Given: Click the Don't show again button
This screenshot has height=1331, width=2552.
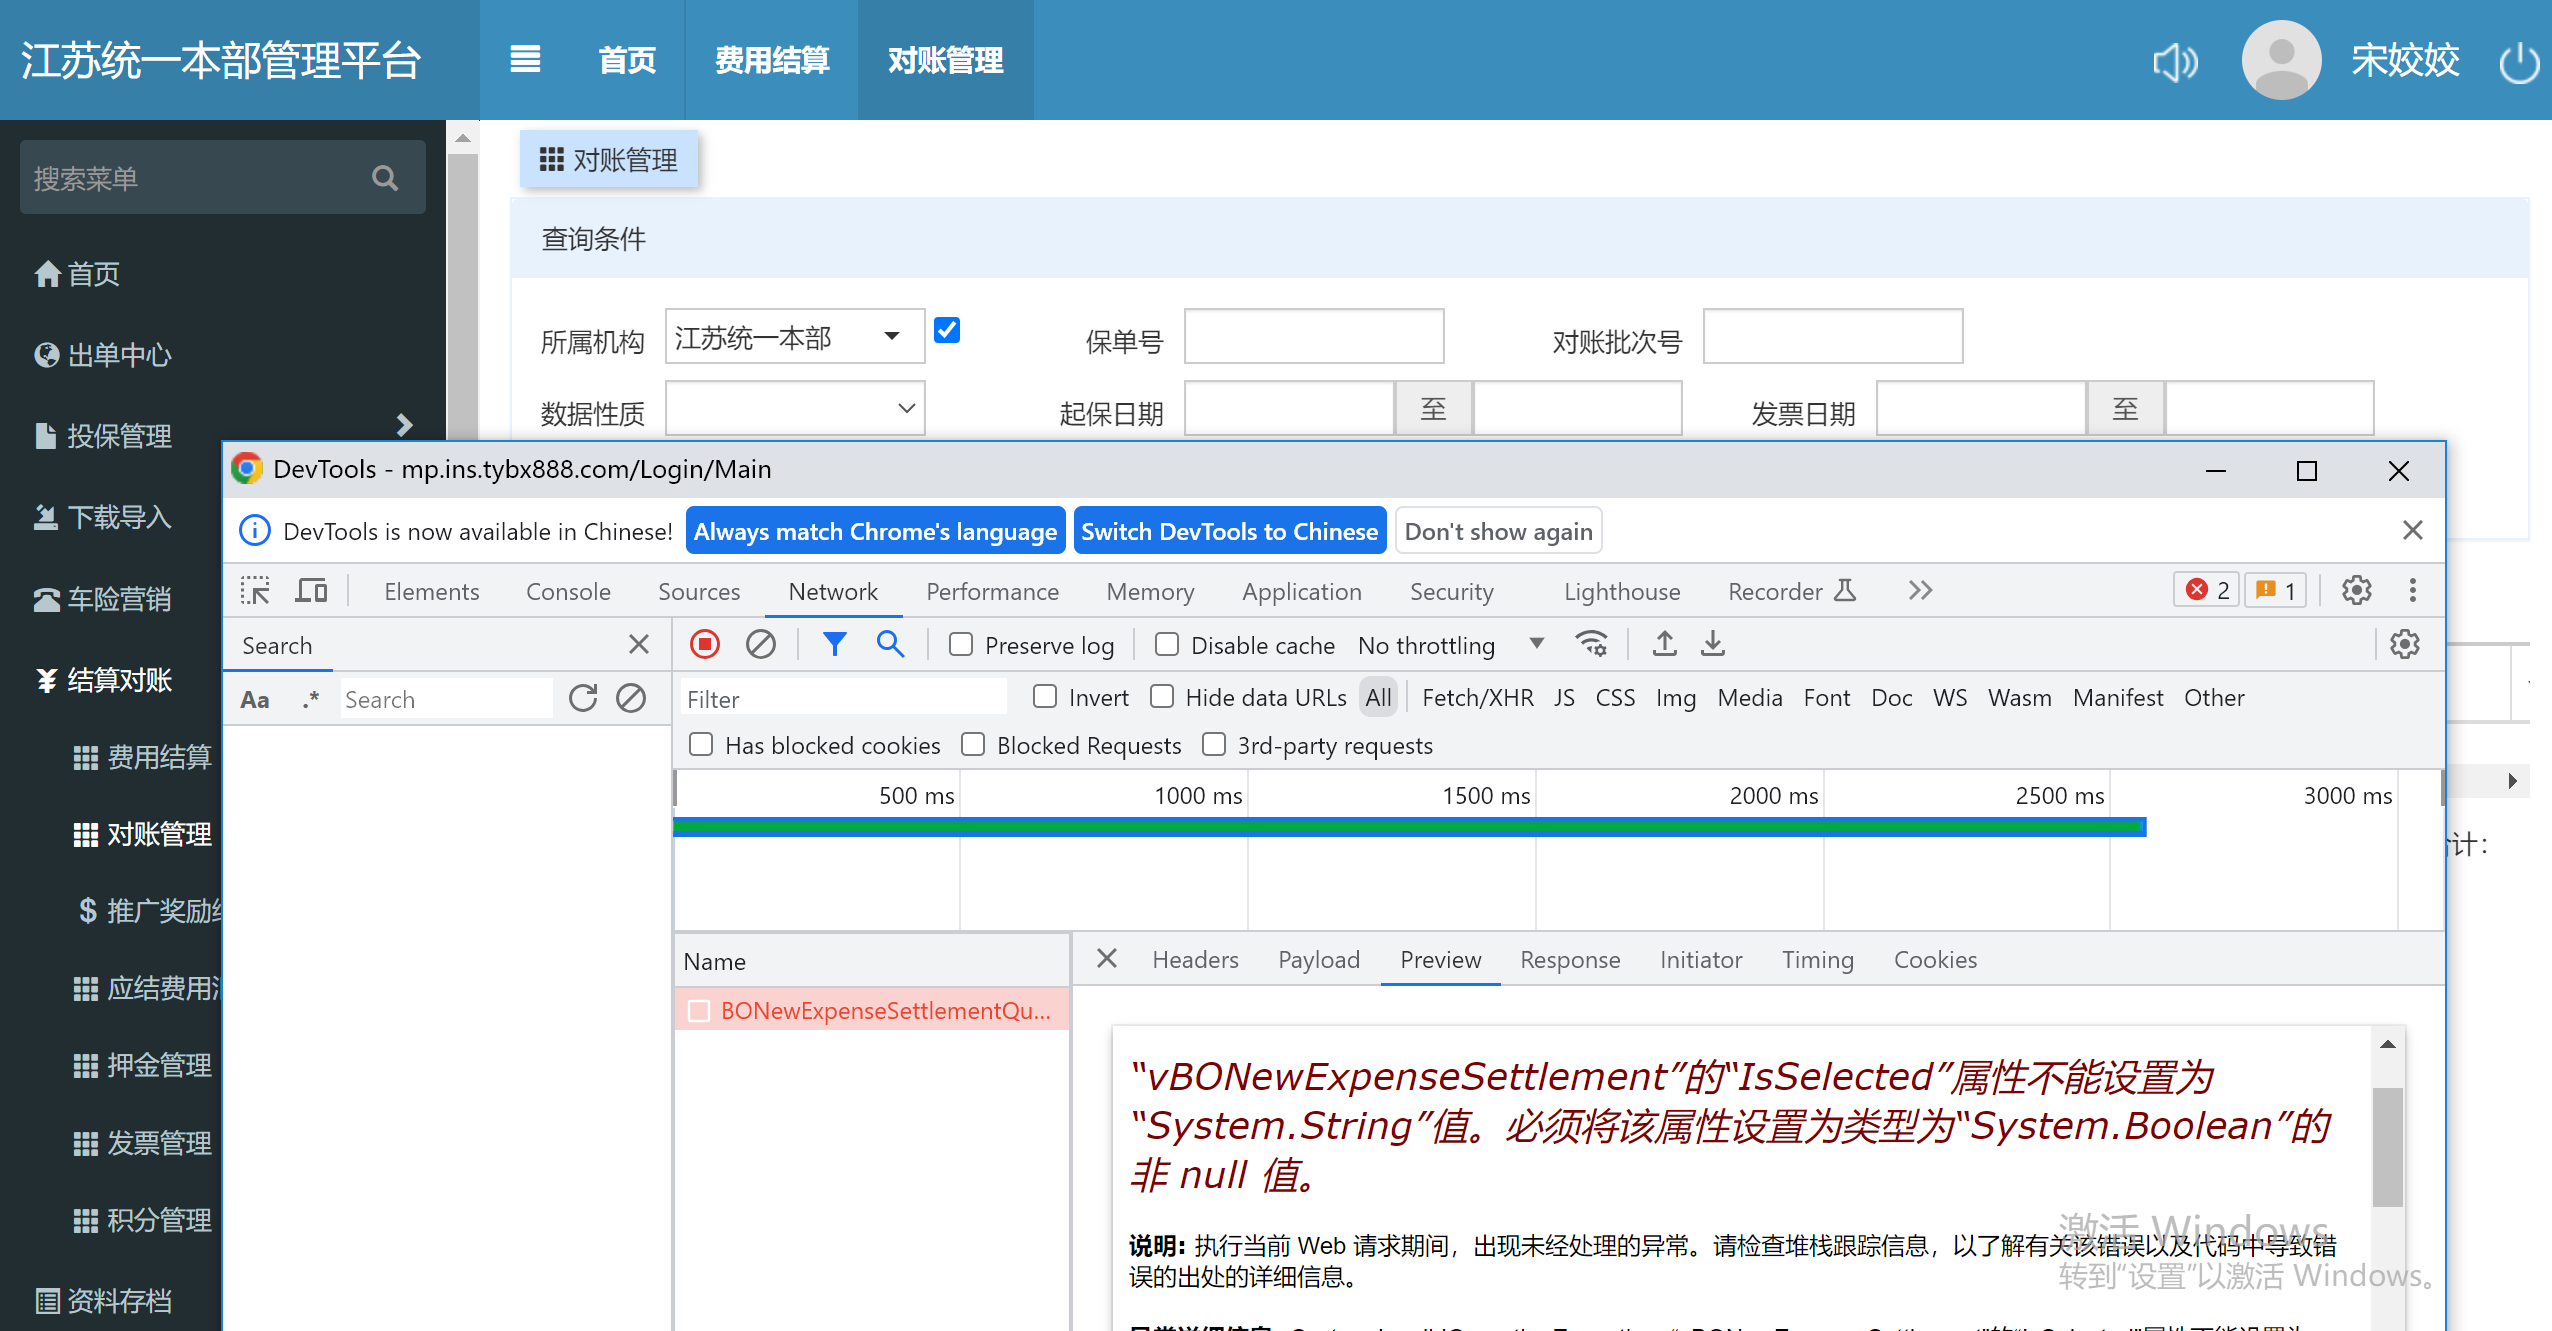Looking at the screenshot, I should click(1498, 531).
